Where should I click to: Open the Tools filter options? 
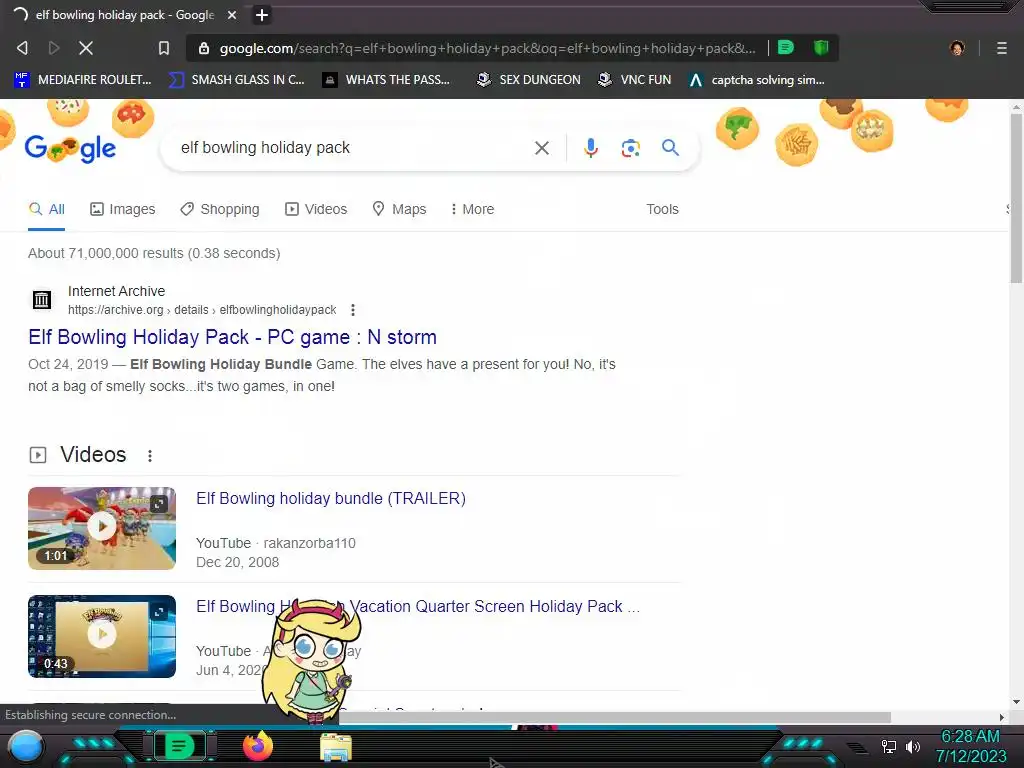(x=662, y=209)
